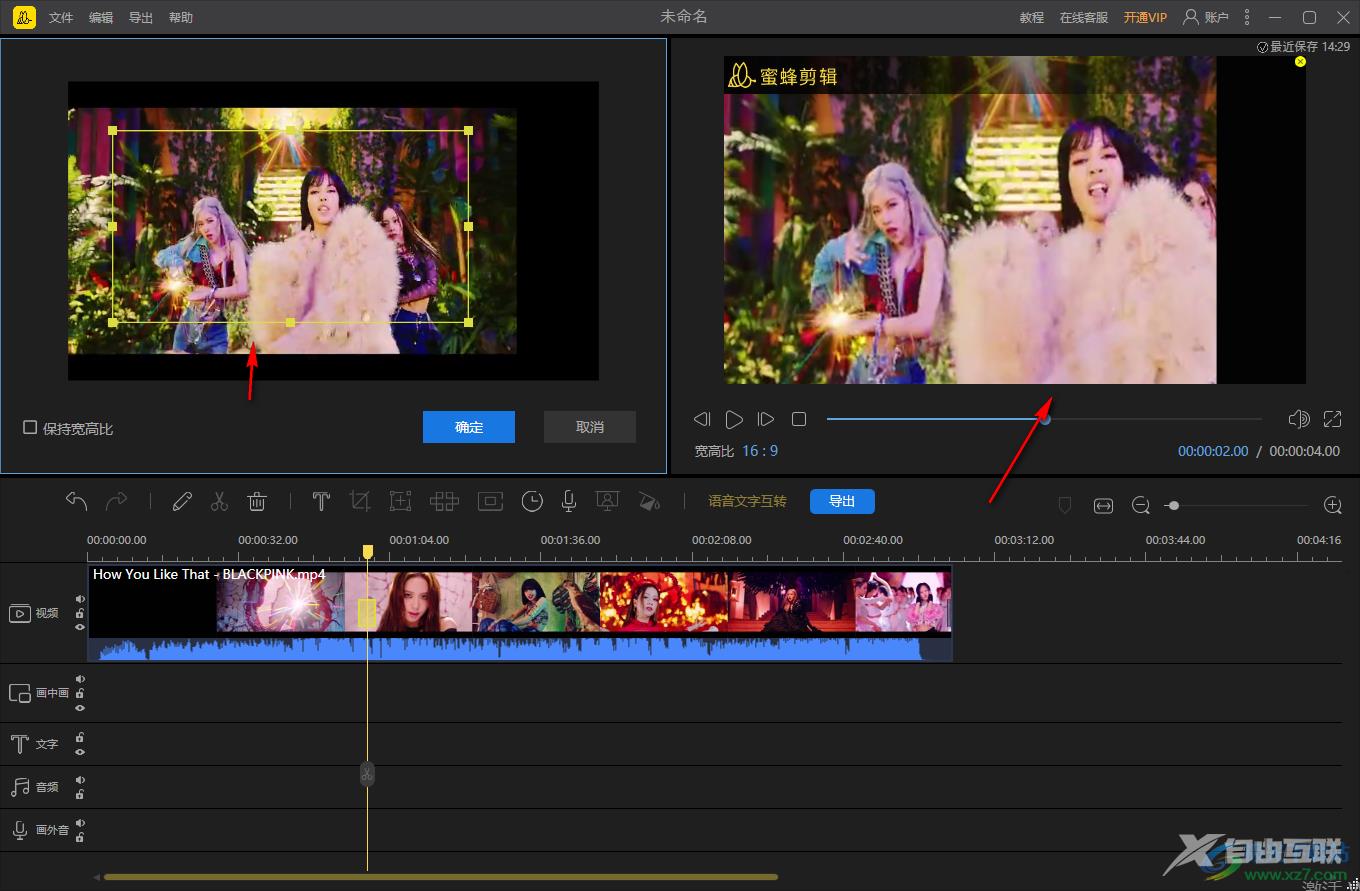Enter fullscreen preview mode
This screenshot has height=891, width=1360.
pyautogui.click(x=1332, y=419)
